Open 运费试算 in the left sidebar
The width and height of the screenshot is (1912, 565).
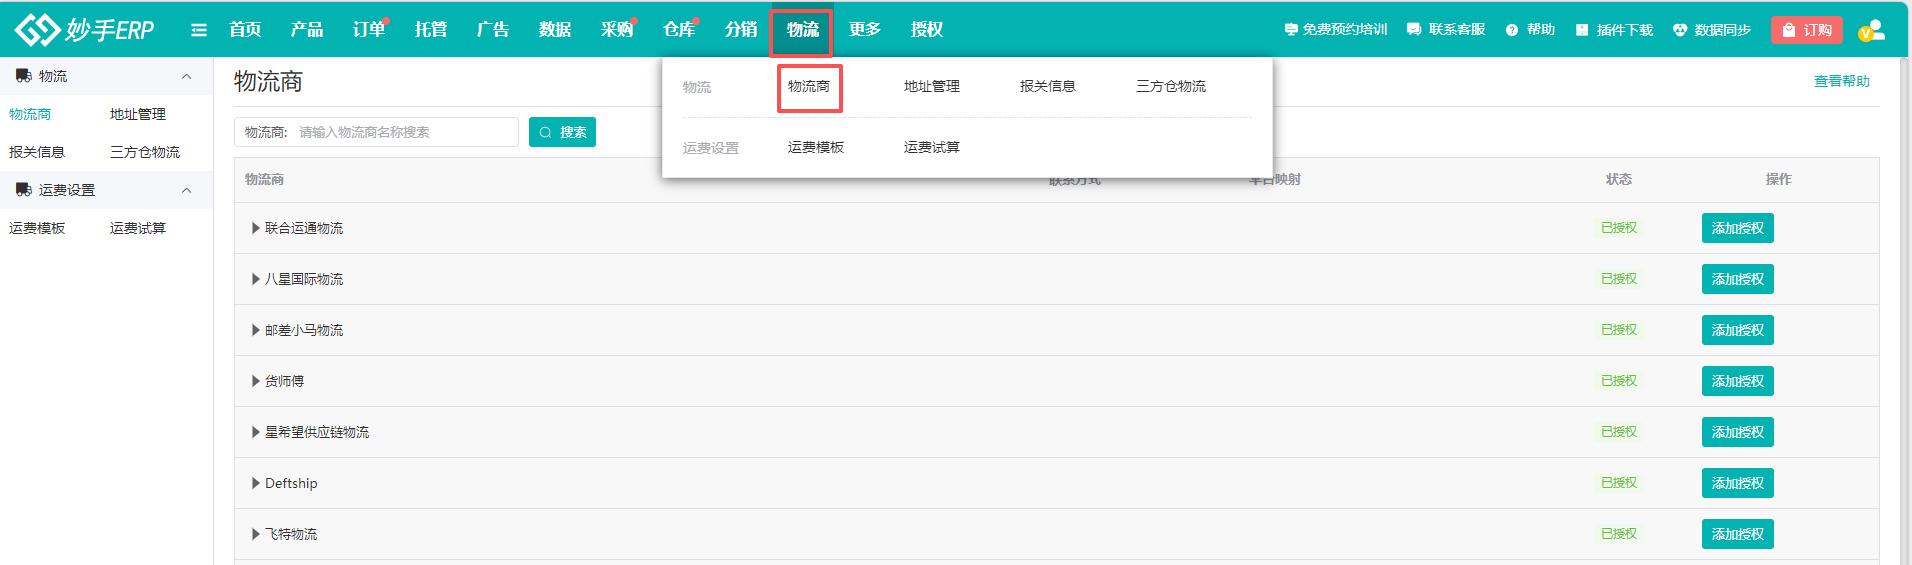[138, 228]
